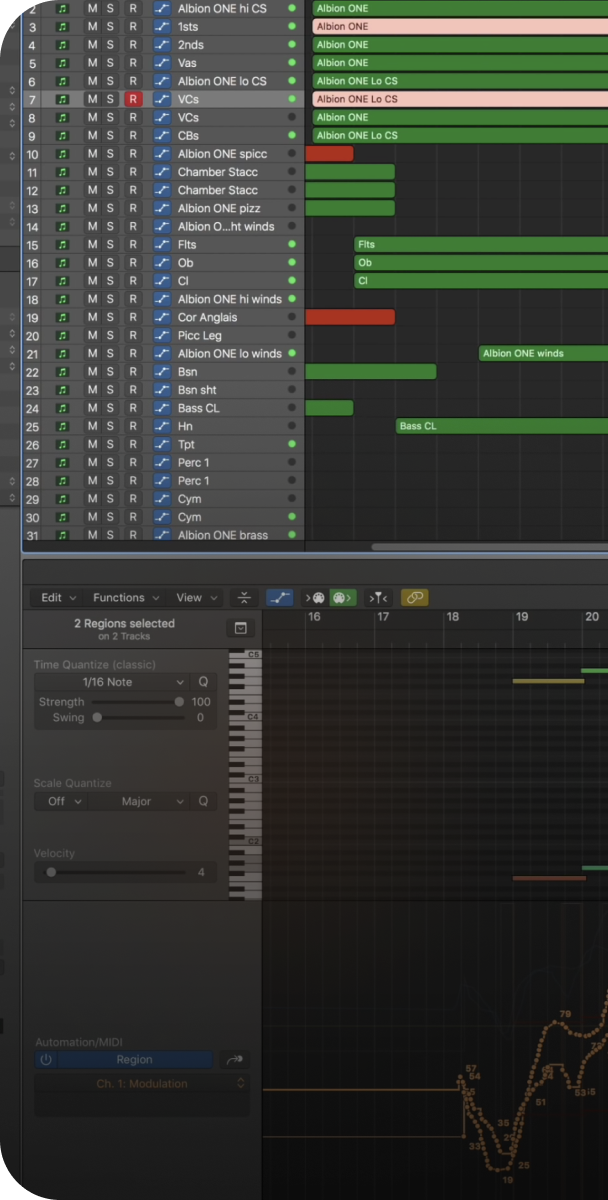Click the instrument icon on the Flts track
The height and width of the screenshot is (1200, 608).
pyautogui.click(x=62, y=245)
